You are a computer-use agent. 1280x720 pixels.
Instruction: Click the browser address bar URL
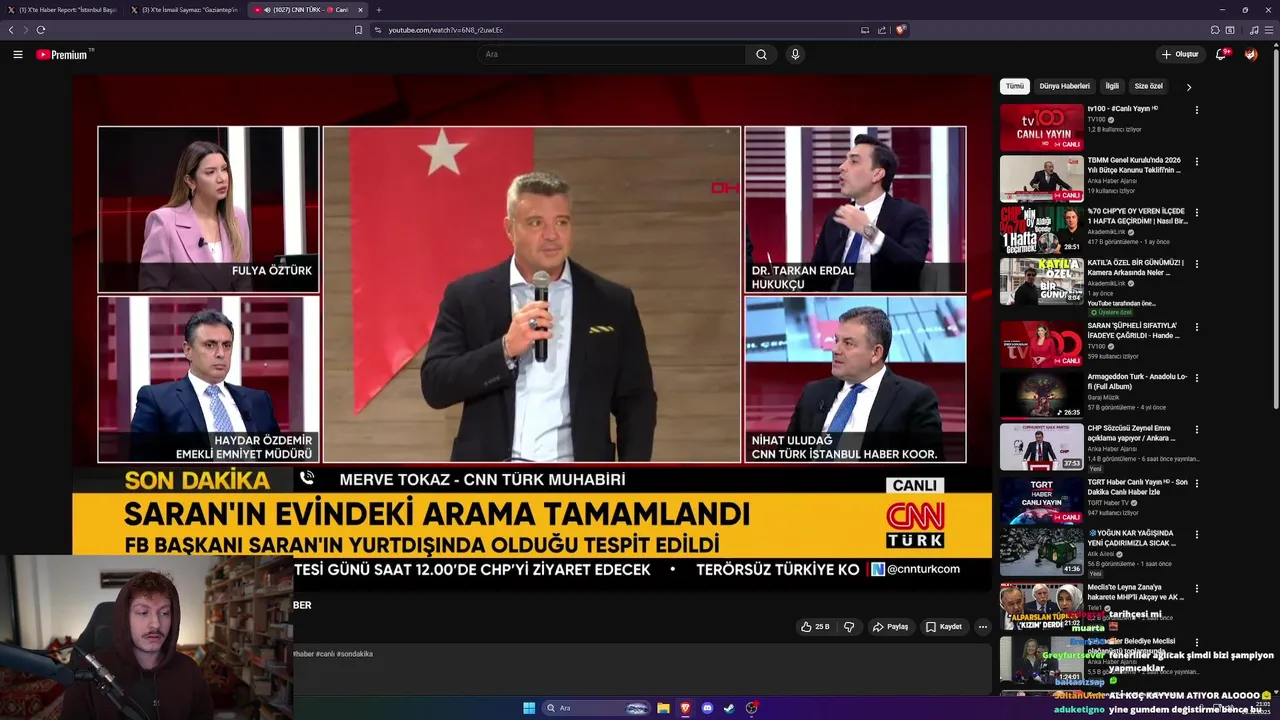(446, 30)
